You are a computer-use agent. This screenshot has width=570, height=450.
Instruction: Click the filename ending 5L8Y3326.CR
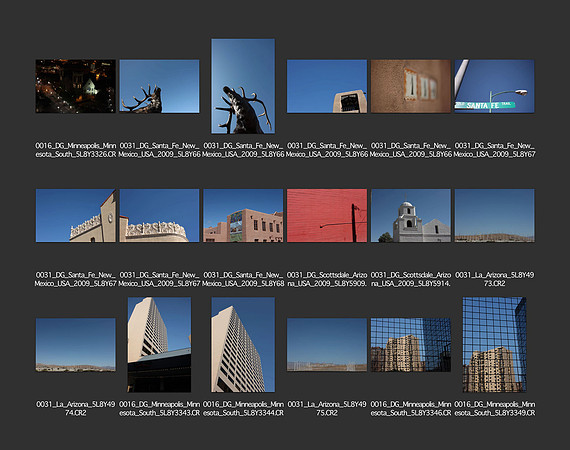76,150
